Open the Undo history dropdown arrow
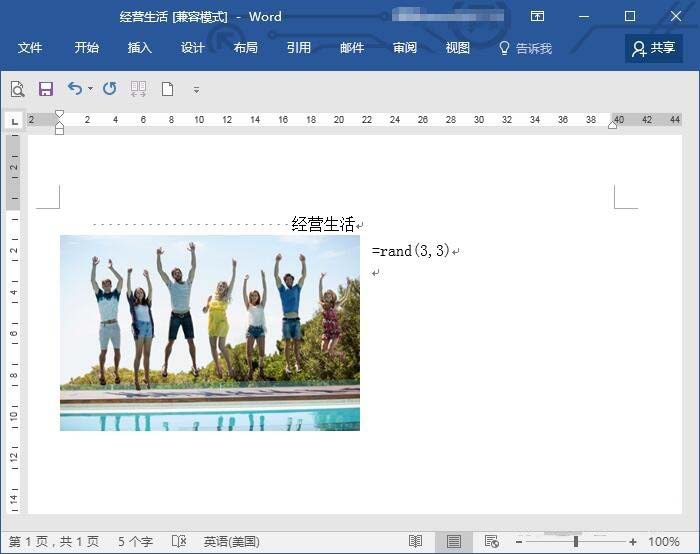The image size is (700, 554). pos(90,89)
